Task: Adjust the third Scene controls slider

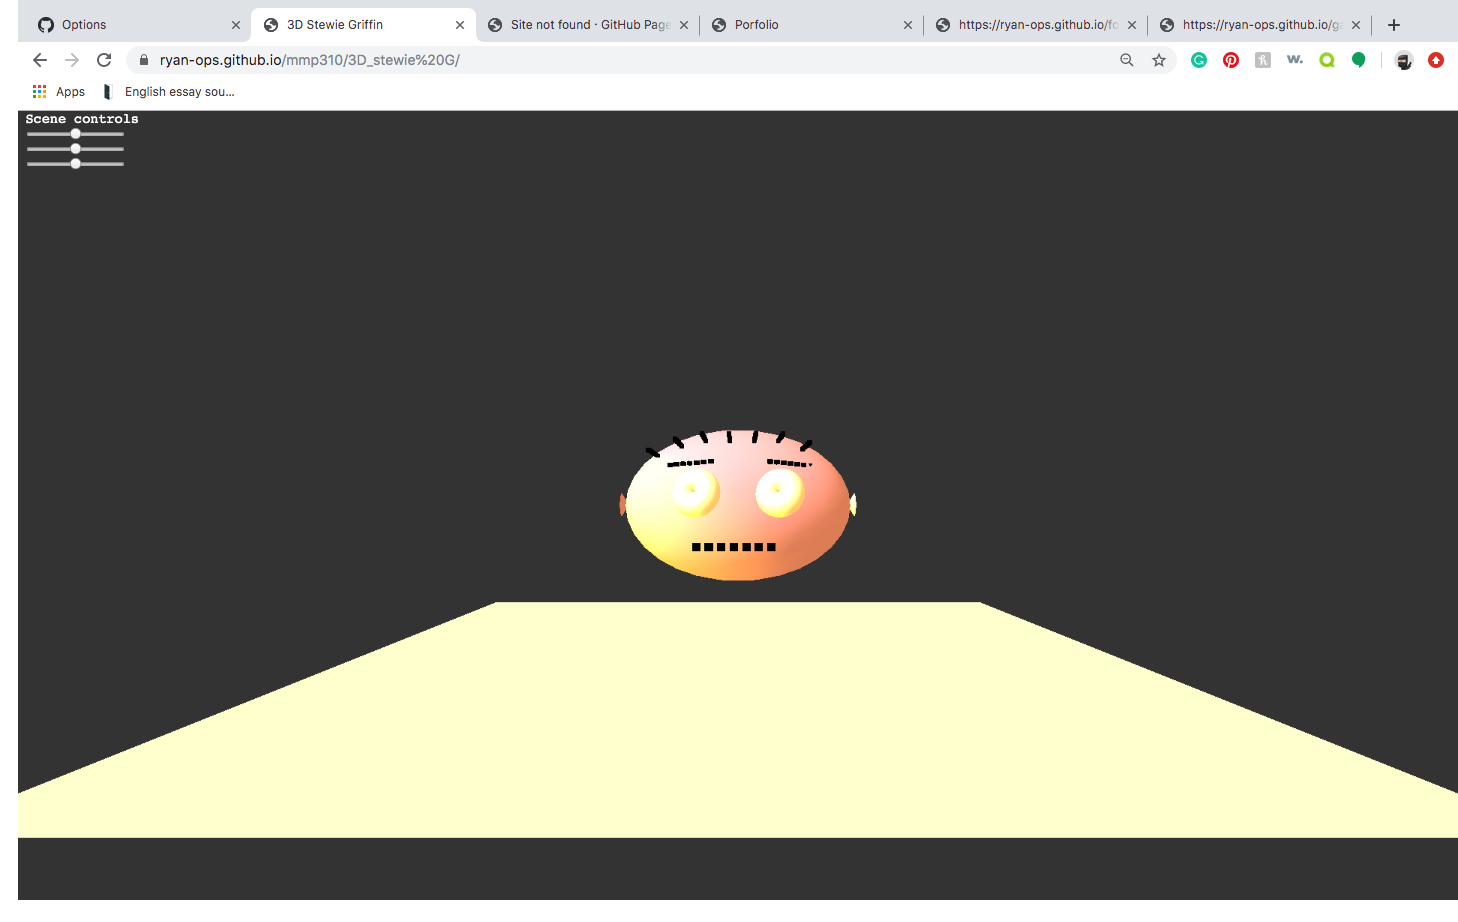Action: tap(76, 164)
